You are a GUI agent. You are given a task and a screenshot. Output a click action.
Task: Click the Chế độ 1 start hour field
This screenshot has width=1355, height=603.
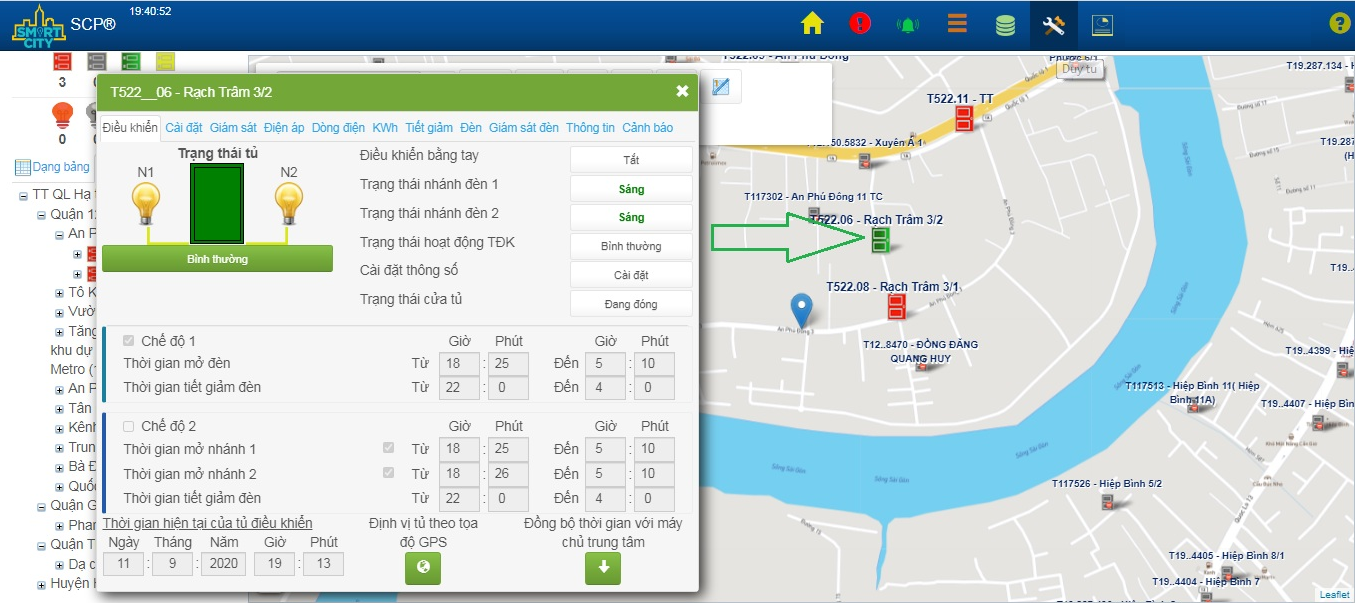459,364
